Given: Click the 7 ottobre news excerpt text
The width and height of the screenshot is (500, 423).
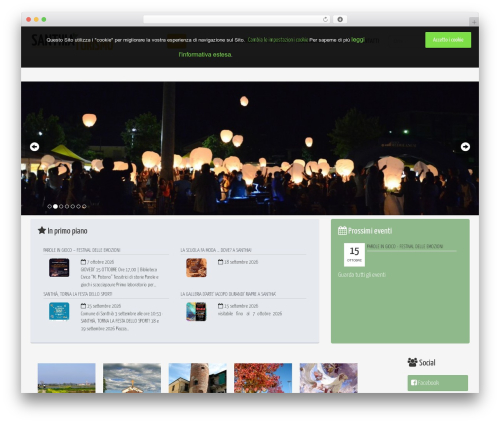Looking at the screenshot, I should 119,277.
